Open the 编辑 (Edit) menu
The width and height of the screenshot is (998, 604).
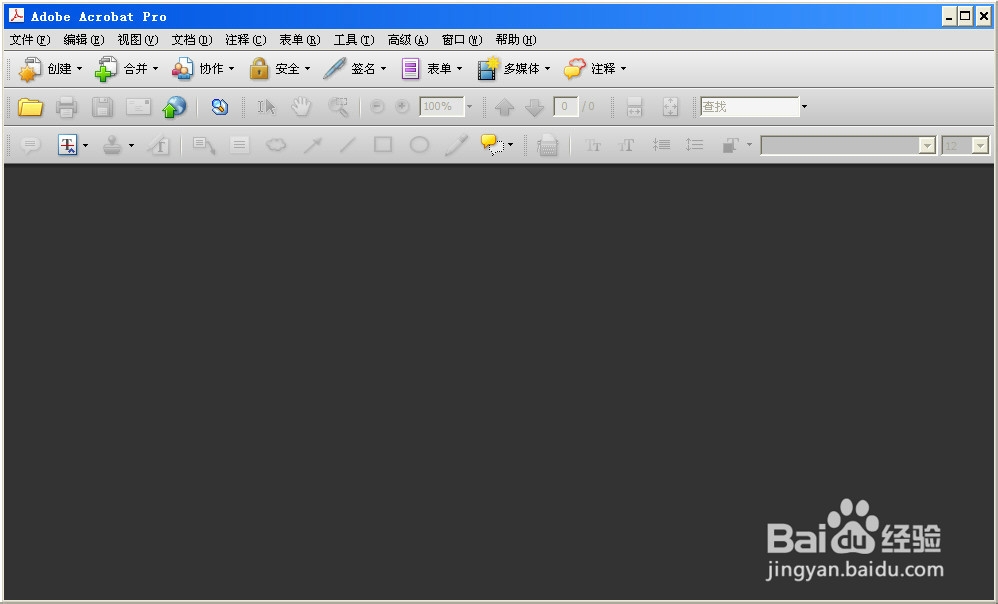[x=84, y=40]
